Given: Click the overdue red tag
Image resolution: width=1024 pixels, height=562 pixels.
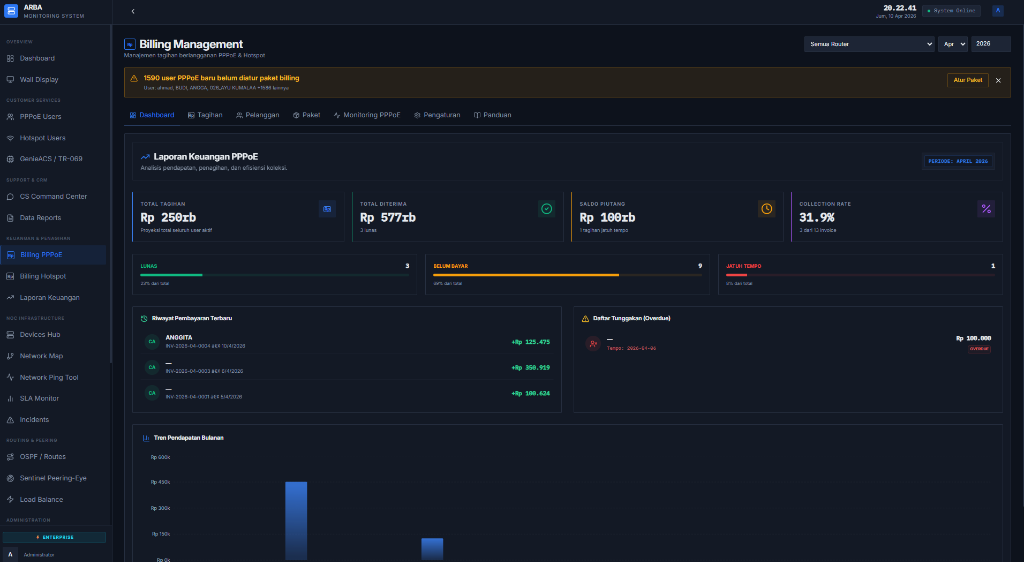Looking at the screenshot, I should pos(979,349).
